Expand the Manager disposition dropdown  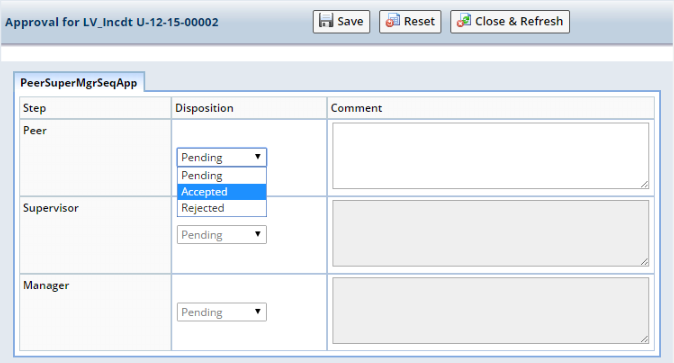[x=222, y=312]
